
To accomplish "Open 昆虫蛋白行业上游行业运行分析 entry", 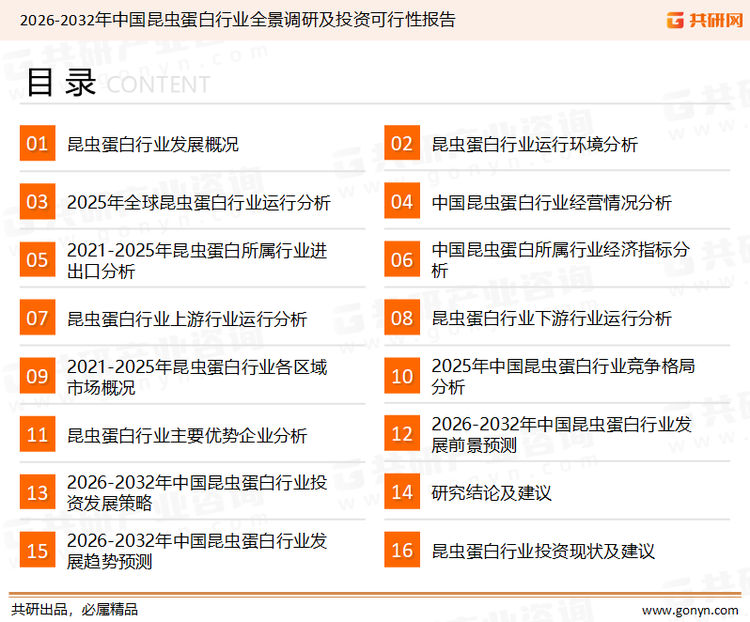I will point(186,319).
